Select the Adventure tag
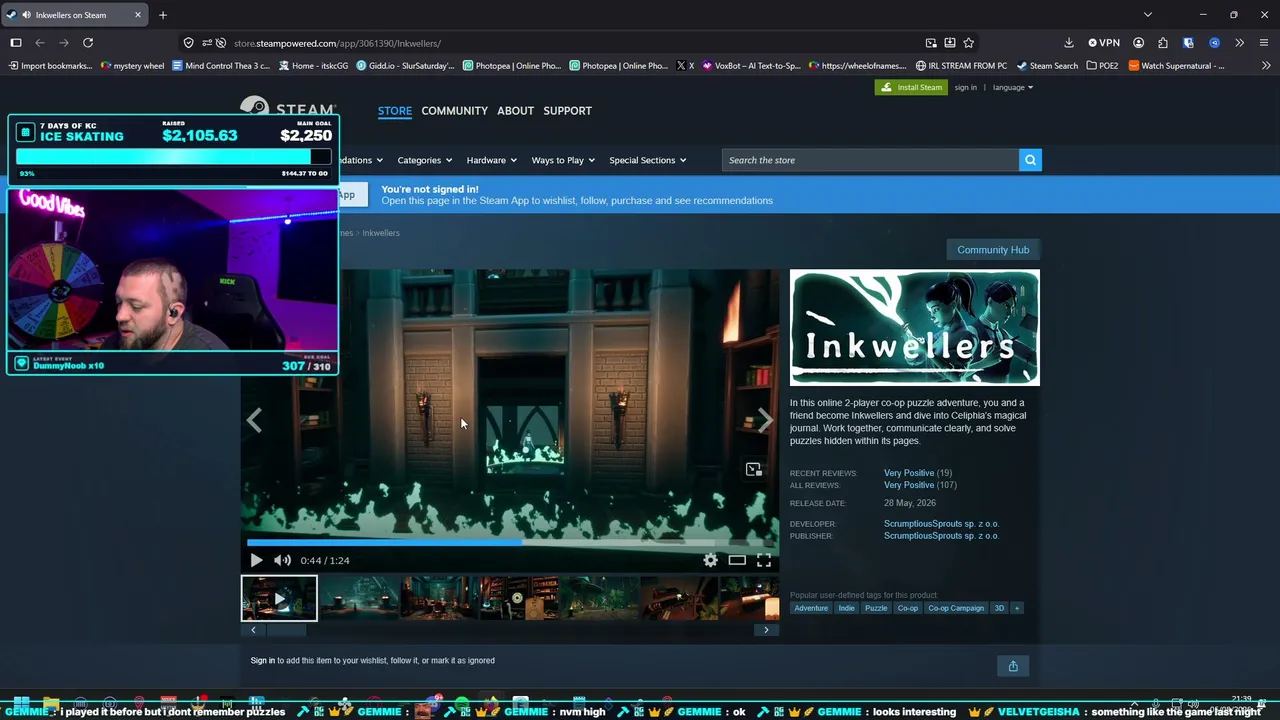Viewport: 1280px width, 720px height. click(811, 608)
